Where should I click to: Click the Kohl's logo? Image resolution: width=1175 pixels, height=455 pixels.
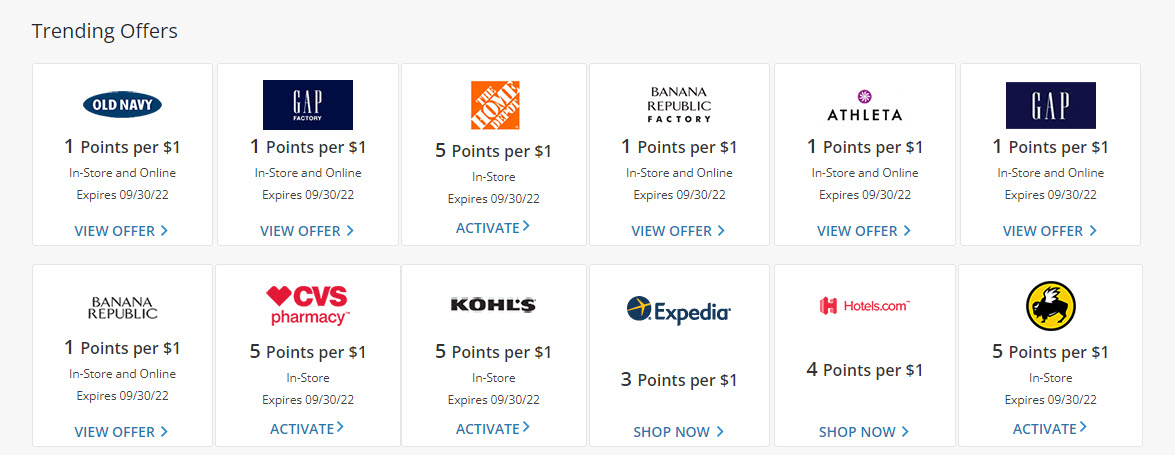[x=493, y=304]
